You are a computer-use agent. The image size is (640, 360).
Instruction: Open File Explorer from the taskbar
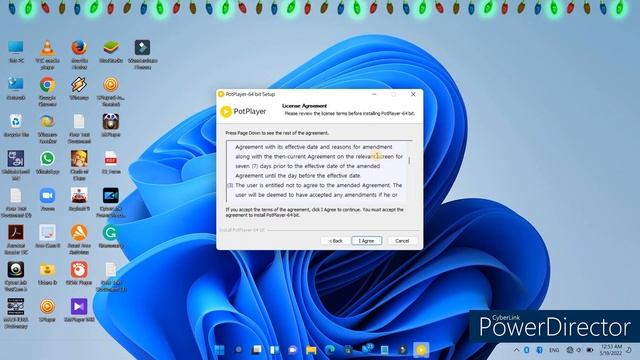311,350
